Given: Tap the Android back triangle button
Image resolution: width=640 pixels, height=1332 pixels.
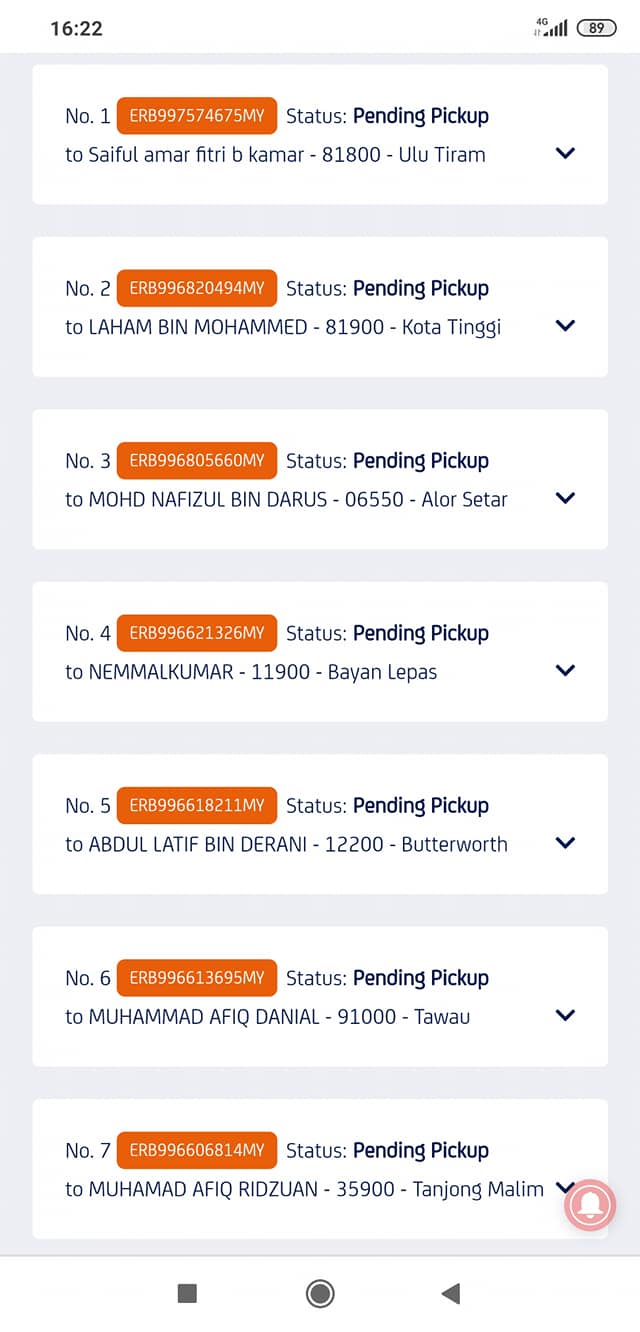Looking at the screenshot, I should point(451,1294).
